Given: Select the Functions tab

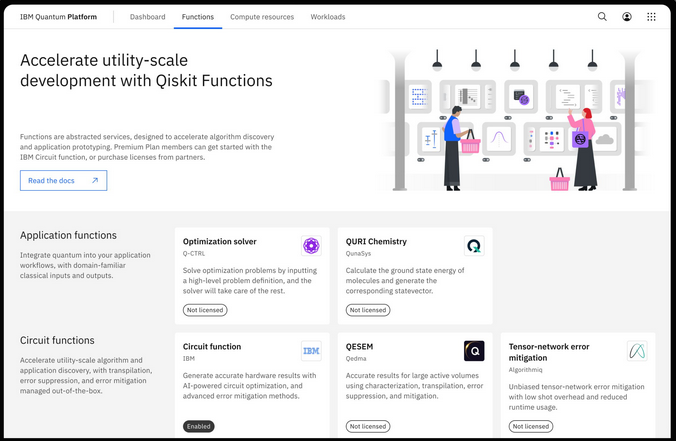Looking at the screenshot, I should 198,17.
